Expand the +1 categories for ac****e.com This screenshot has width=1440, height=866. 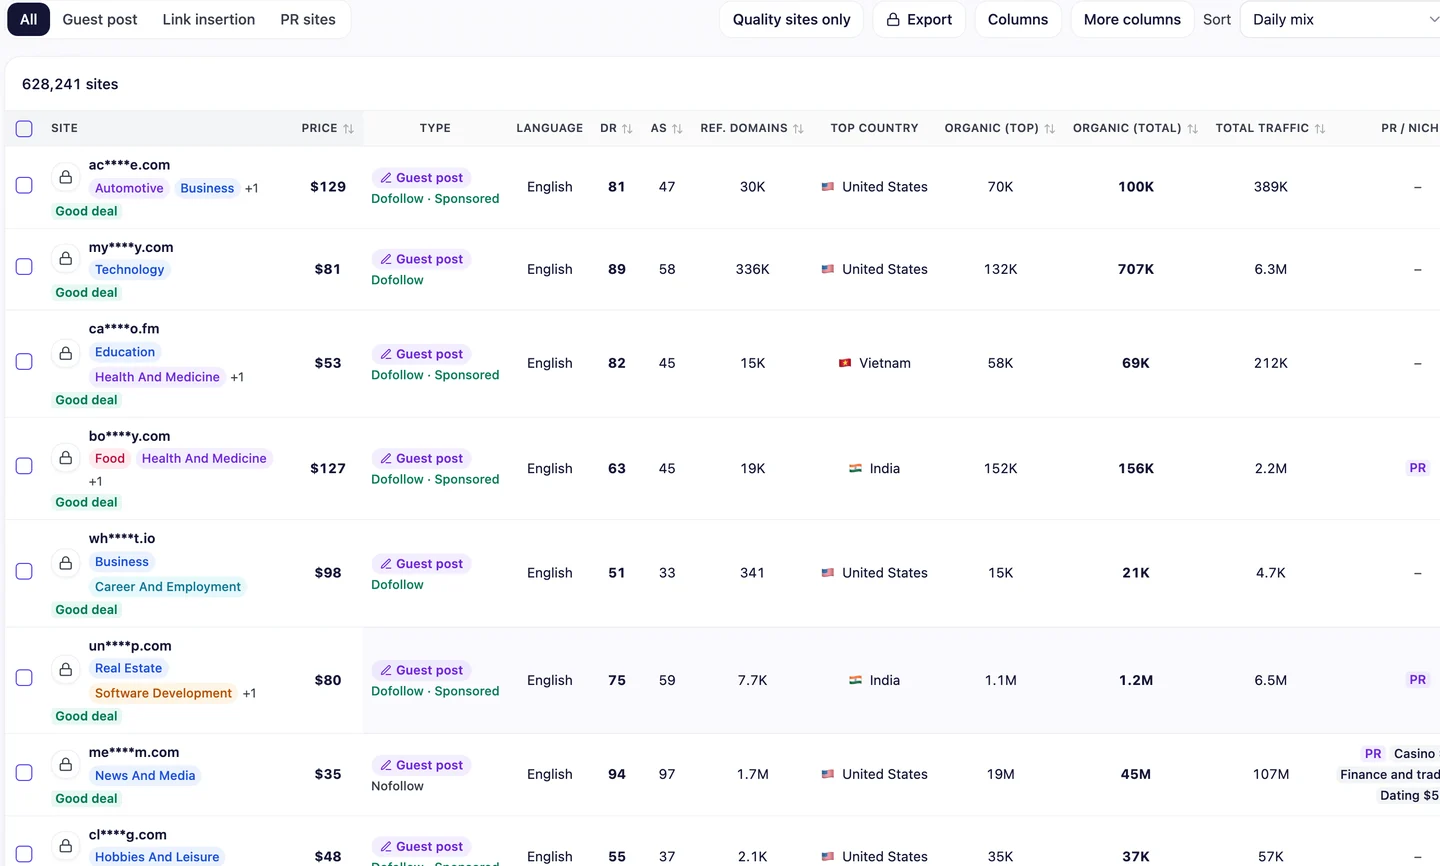point(252,188)
